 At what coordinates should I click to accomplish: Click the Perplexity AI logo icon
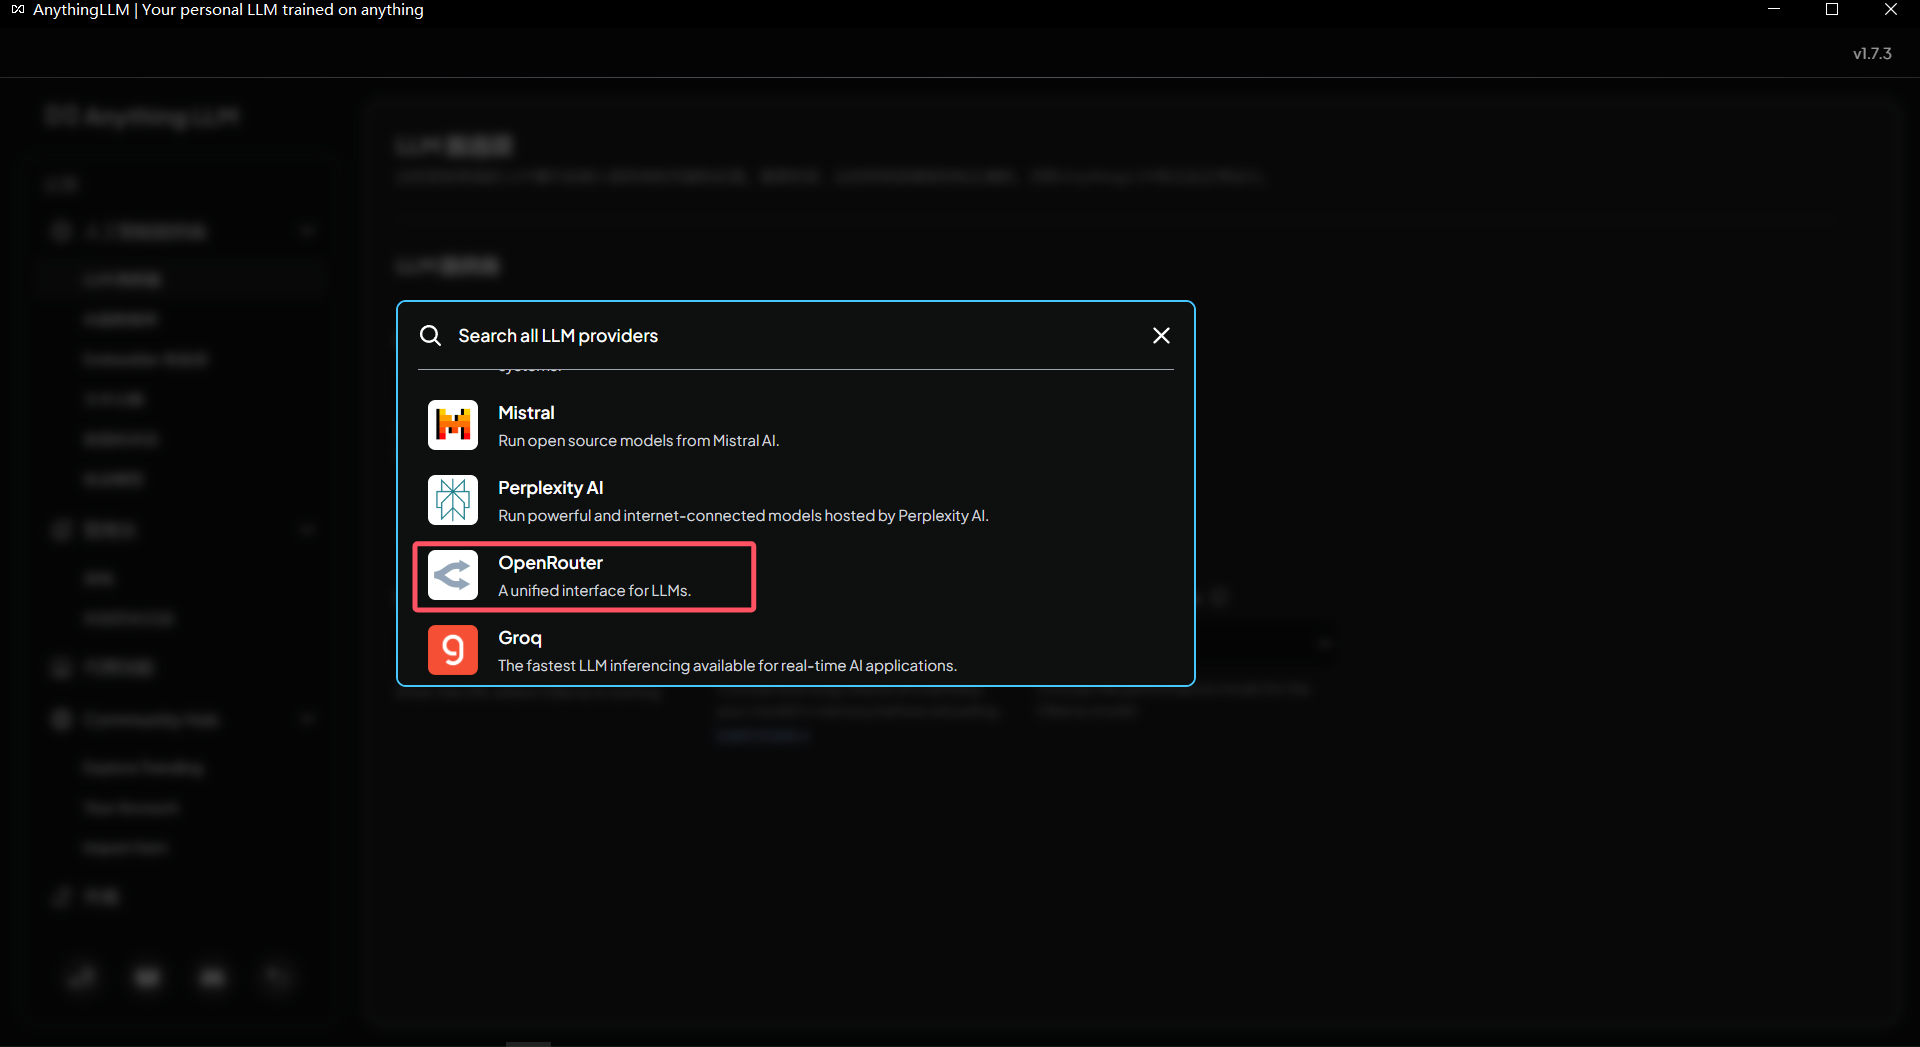click(x=453, y=500)
